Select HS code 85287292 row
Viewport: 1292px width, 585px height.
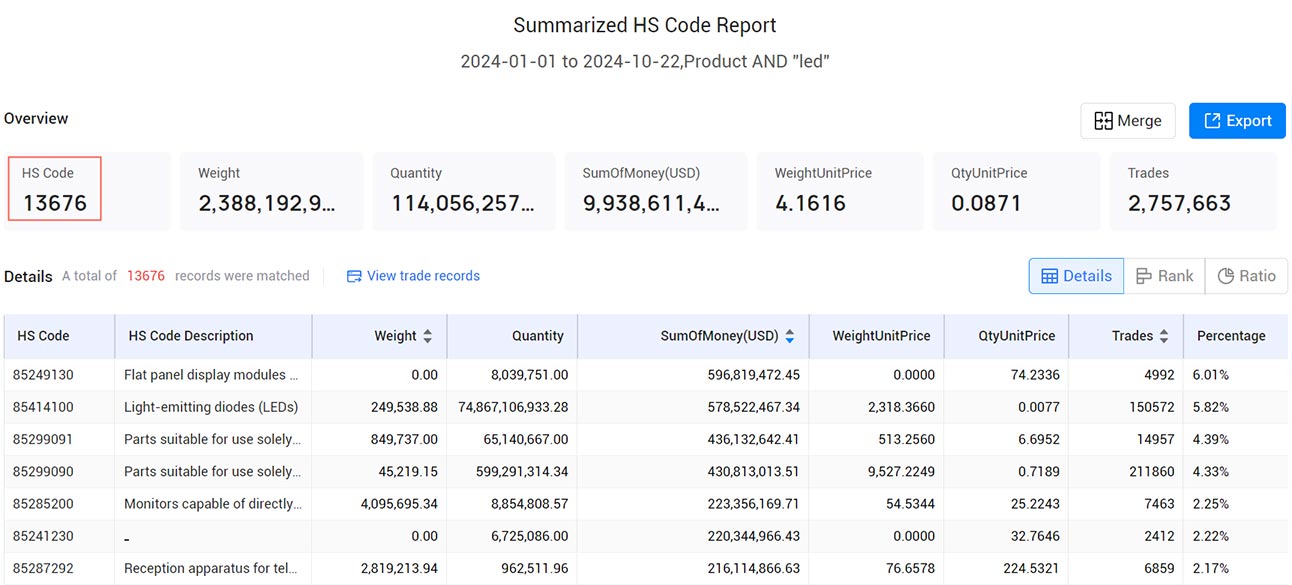pyautogui.click(x=645, y=568)
